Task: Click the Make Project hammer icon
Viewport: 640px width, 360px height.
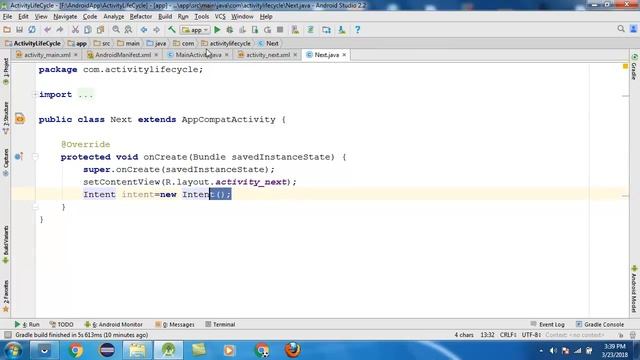Action: [172, 30]
